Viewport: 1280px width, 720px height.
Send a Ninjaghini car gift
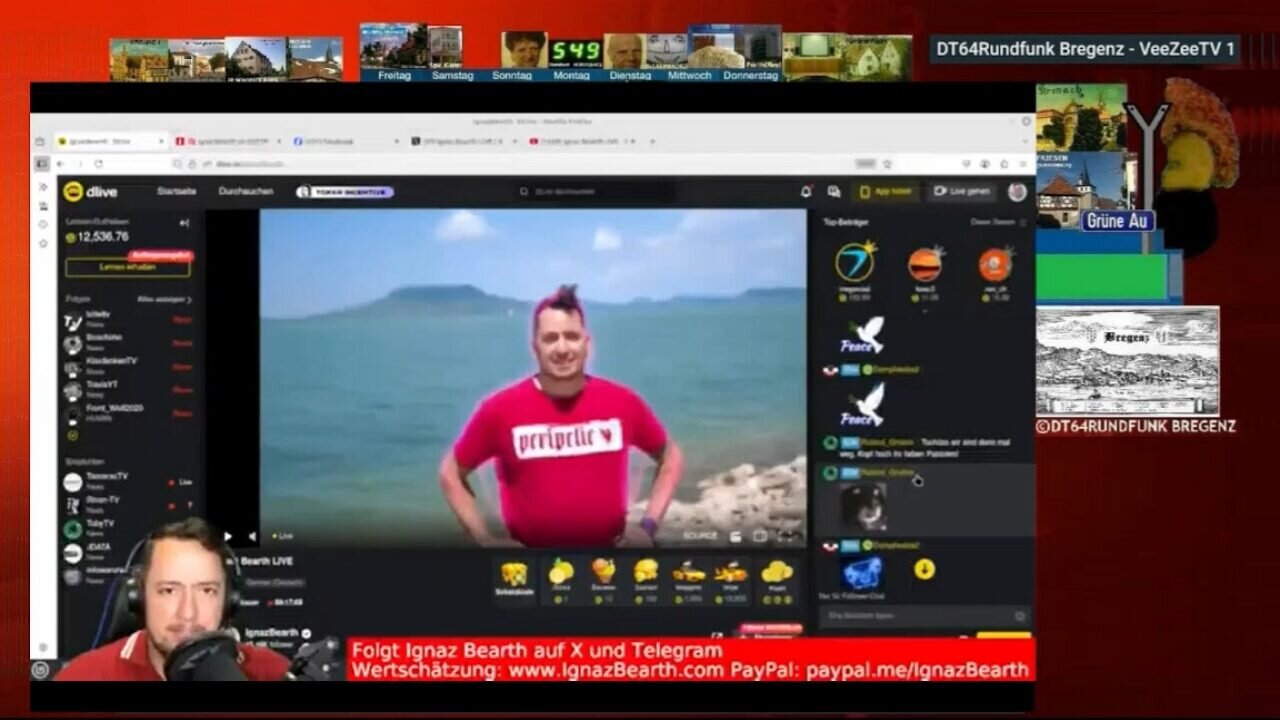[688, 578]
